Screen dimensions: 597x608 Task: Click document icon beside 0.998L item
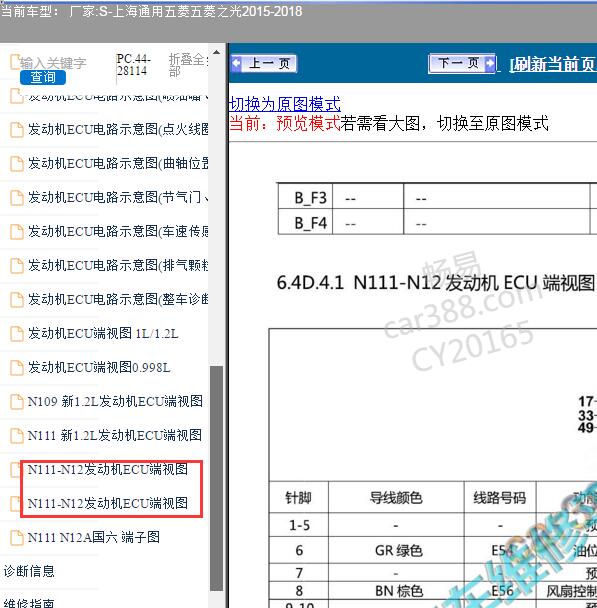(x=16, y=367)
